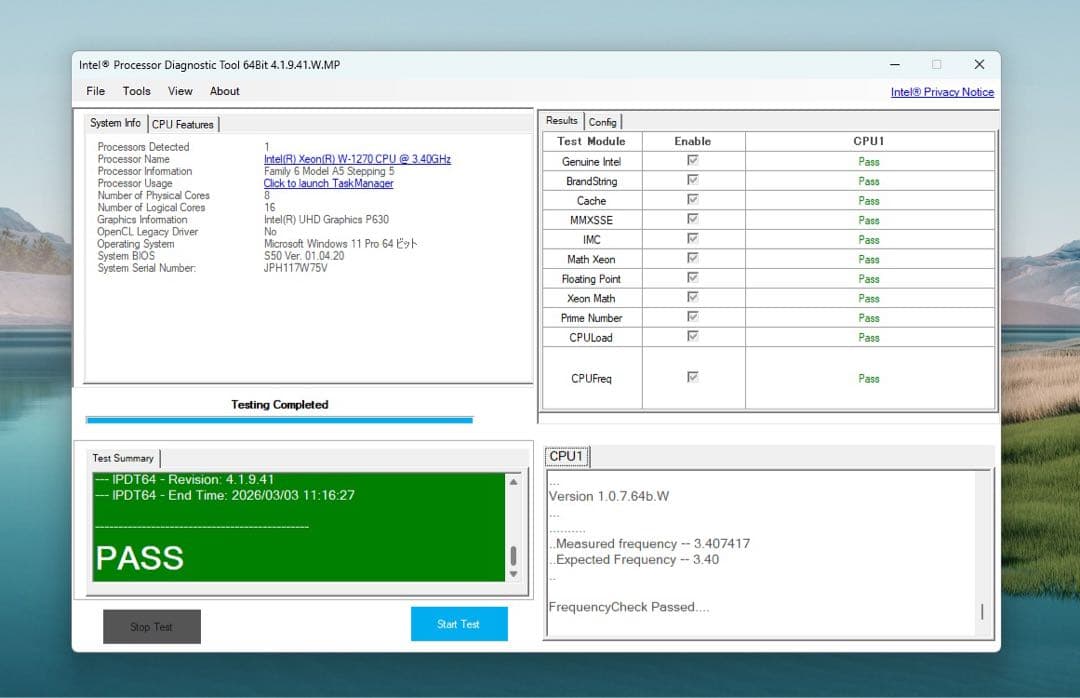Click the Cache test module cell
This screenshot has height=698, width=1080.
(592, 201)
